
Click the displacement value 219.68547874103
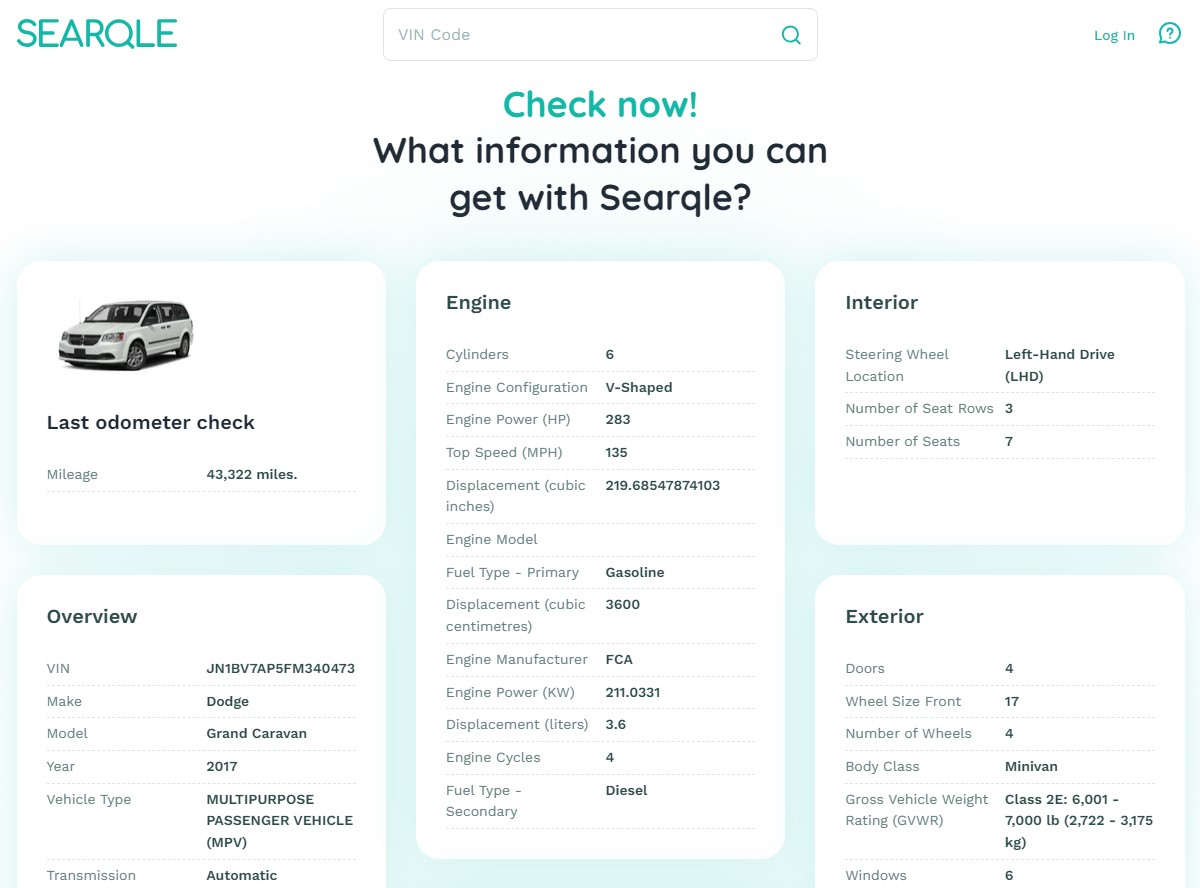[x=663, y=485]
